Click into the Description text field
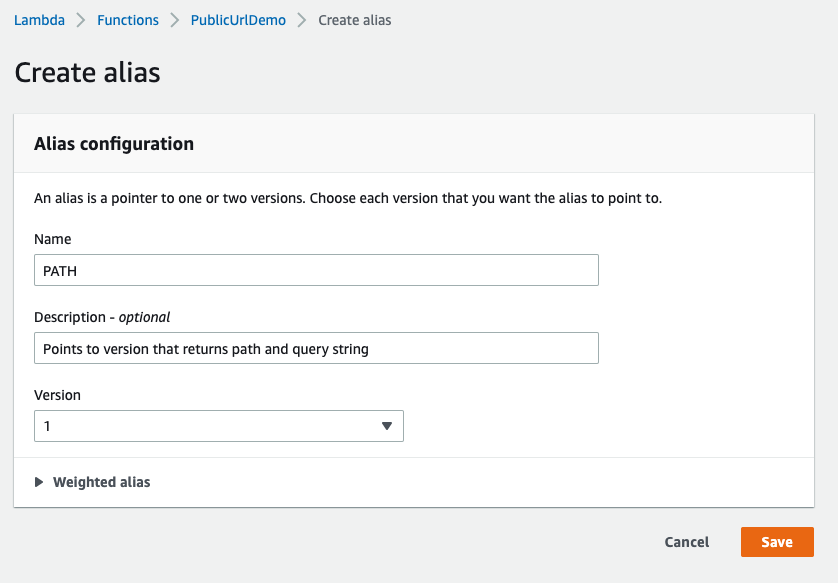Image resolution: width=838 pixels, height=583 pixels. [316, 348]
